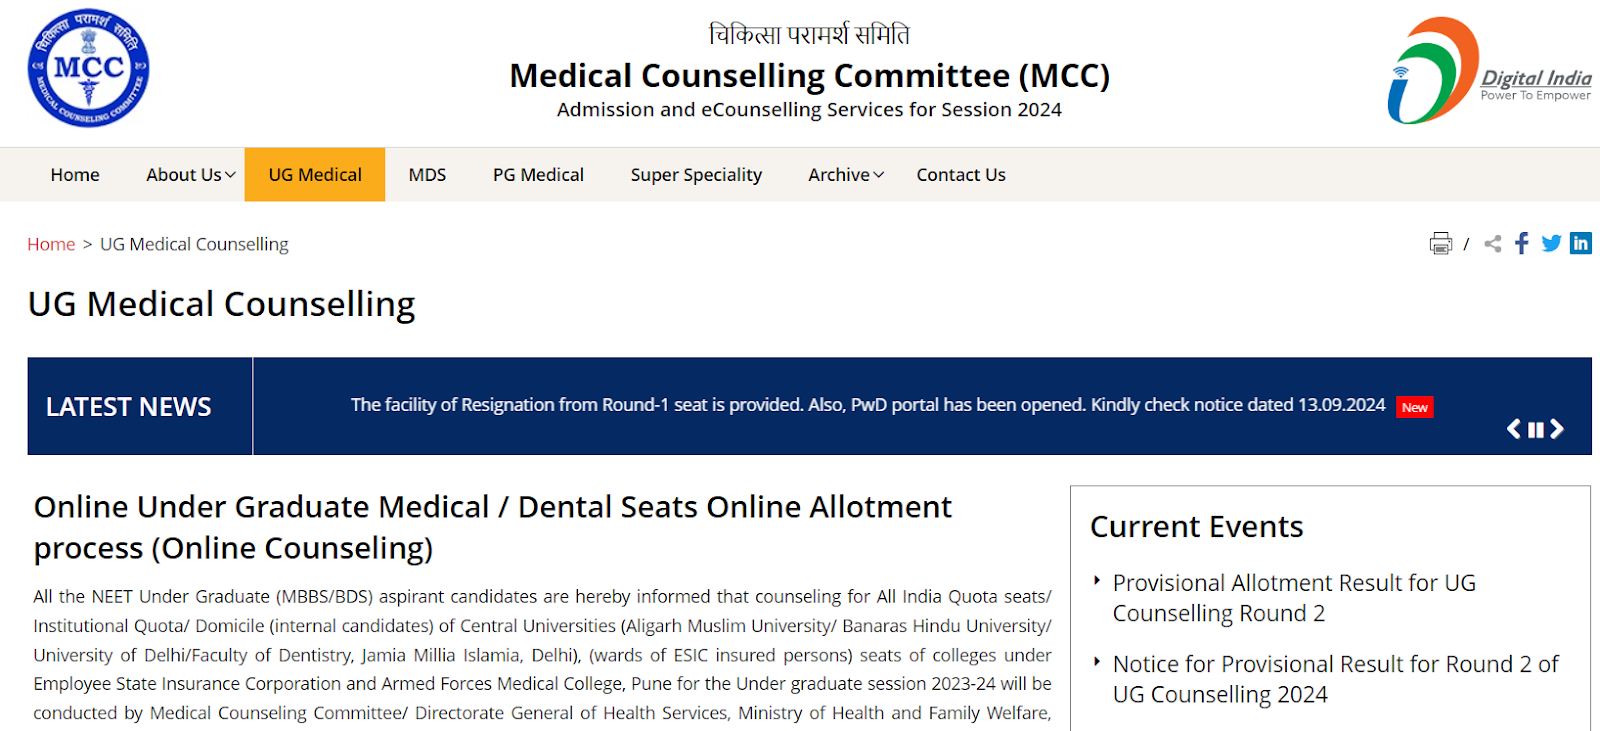Go to the MDS menu item
The width and height of the screenshot is (1600, 731).
click(427, 175)
